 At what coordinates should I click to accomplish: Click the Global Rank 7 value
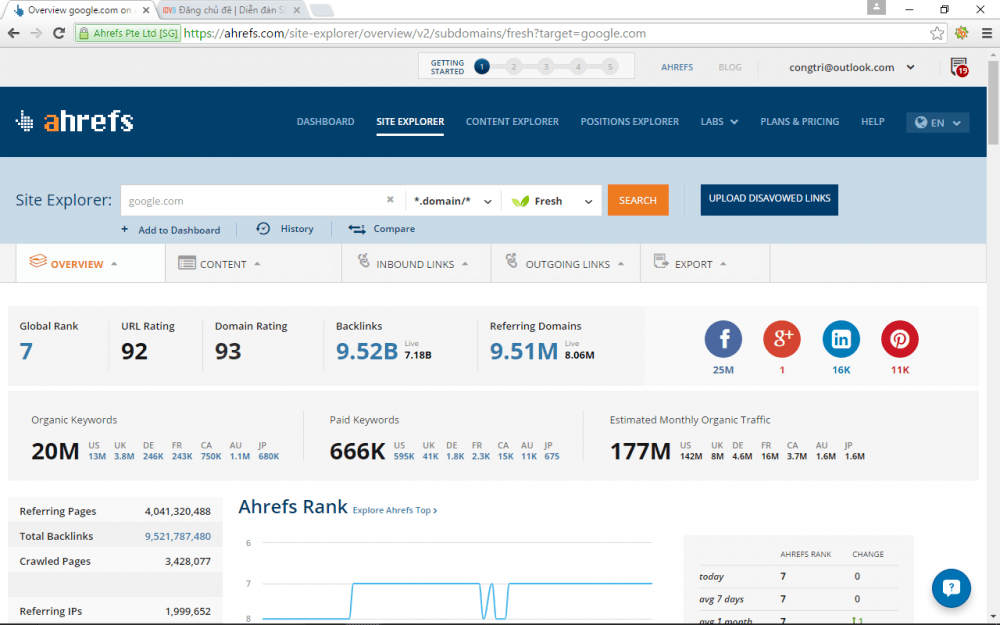(x=26, y=351)
